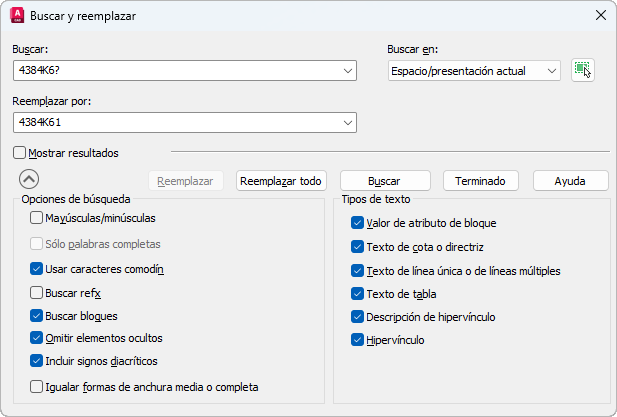Viewport: 617px width, 417px height.
Task: Check the Buscar refx option
Action: pos(37,293)
